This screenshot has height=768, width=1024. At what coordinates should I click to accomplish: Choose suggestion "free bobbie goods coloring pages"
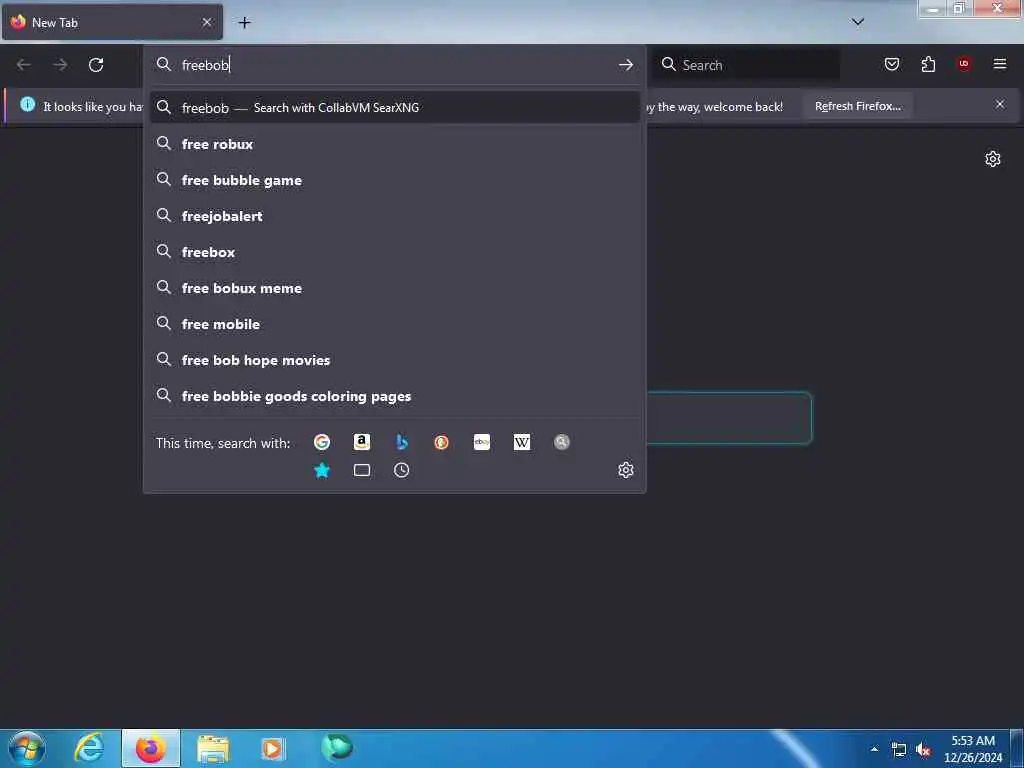[x=394, y=396]
